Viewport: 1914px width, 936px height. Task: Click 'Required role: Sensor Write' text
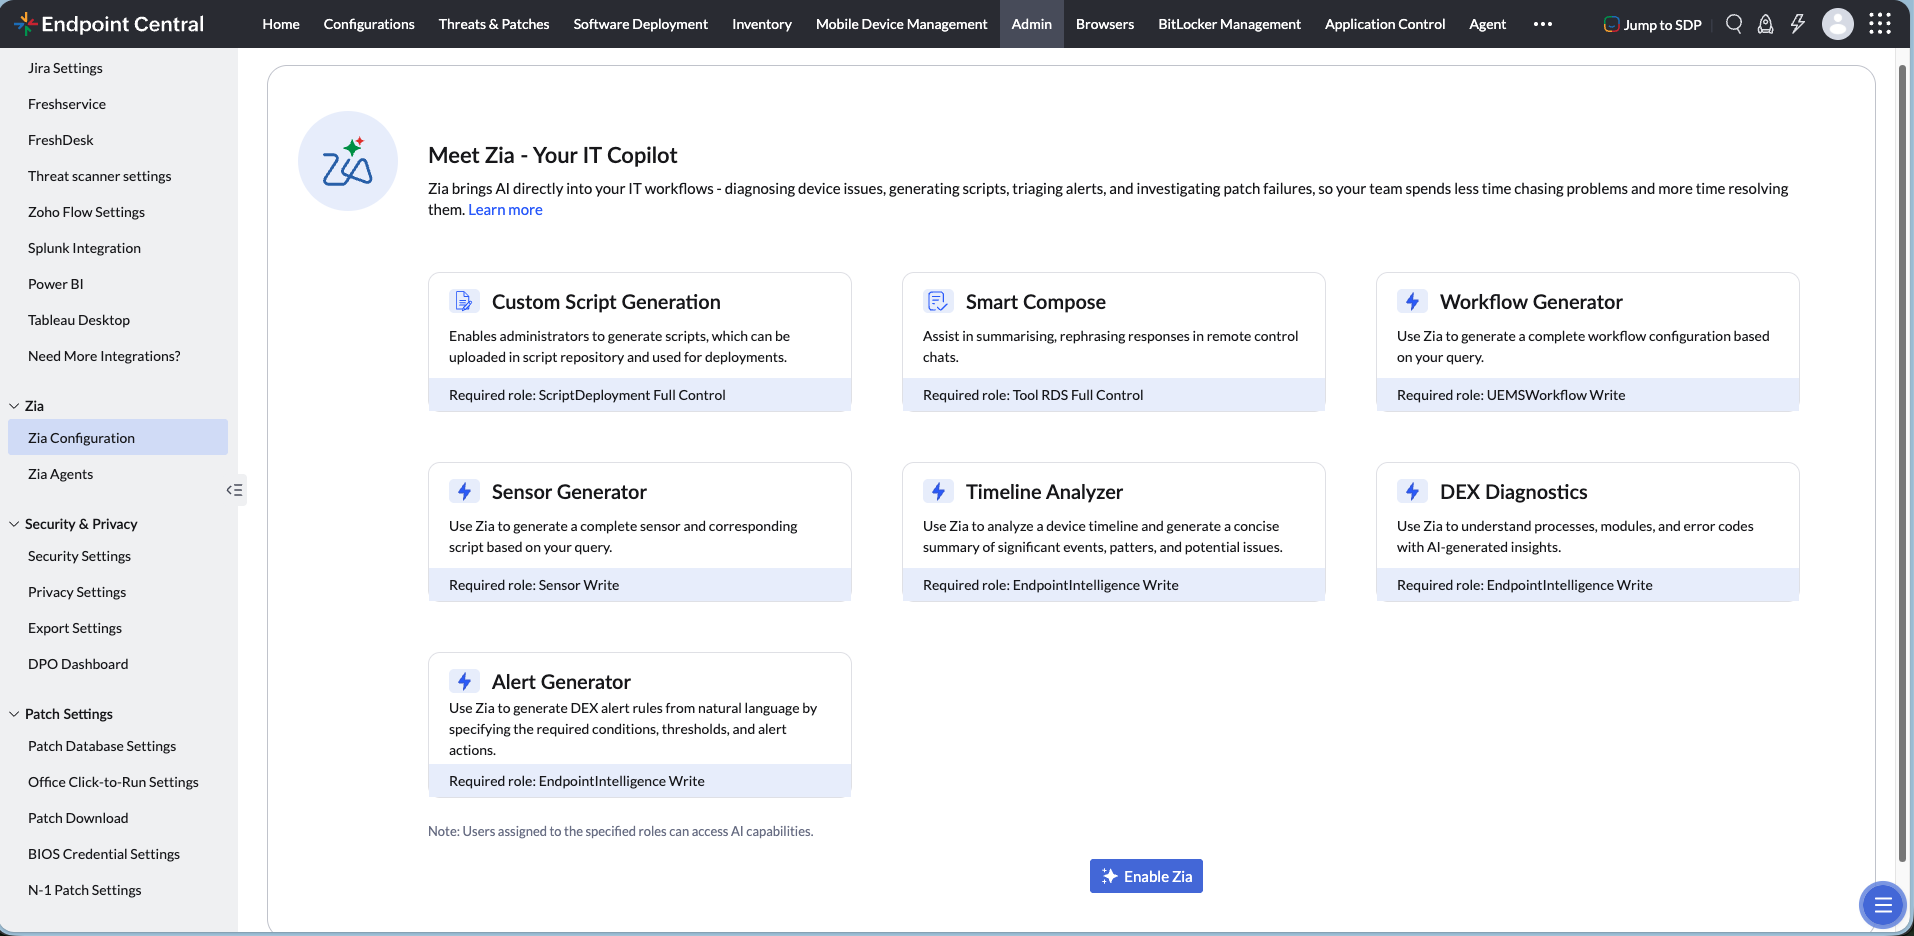pos(534,585)
